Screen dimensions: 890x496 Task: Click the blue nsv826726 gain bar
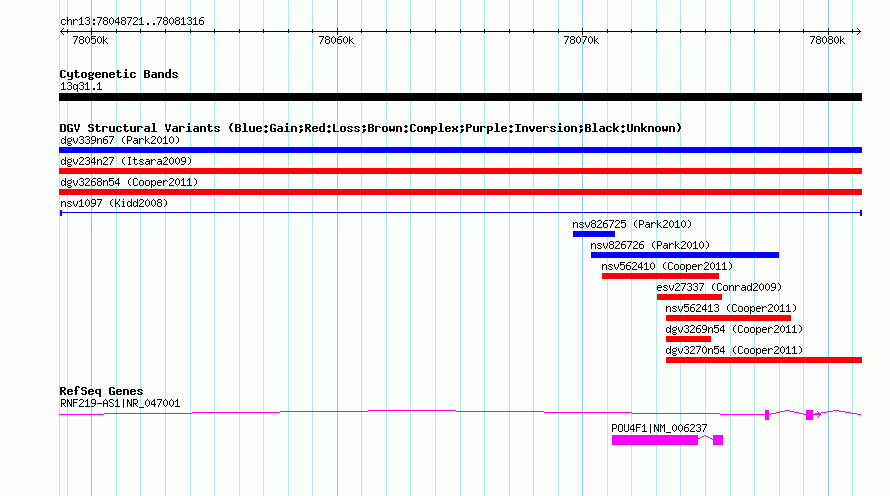click(x=685, y=255)
